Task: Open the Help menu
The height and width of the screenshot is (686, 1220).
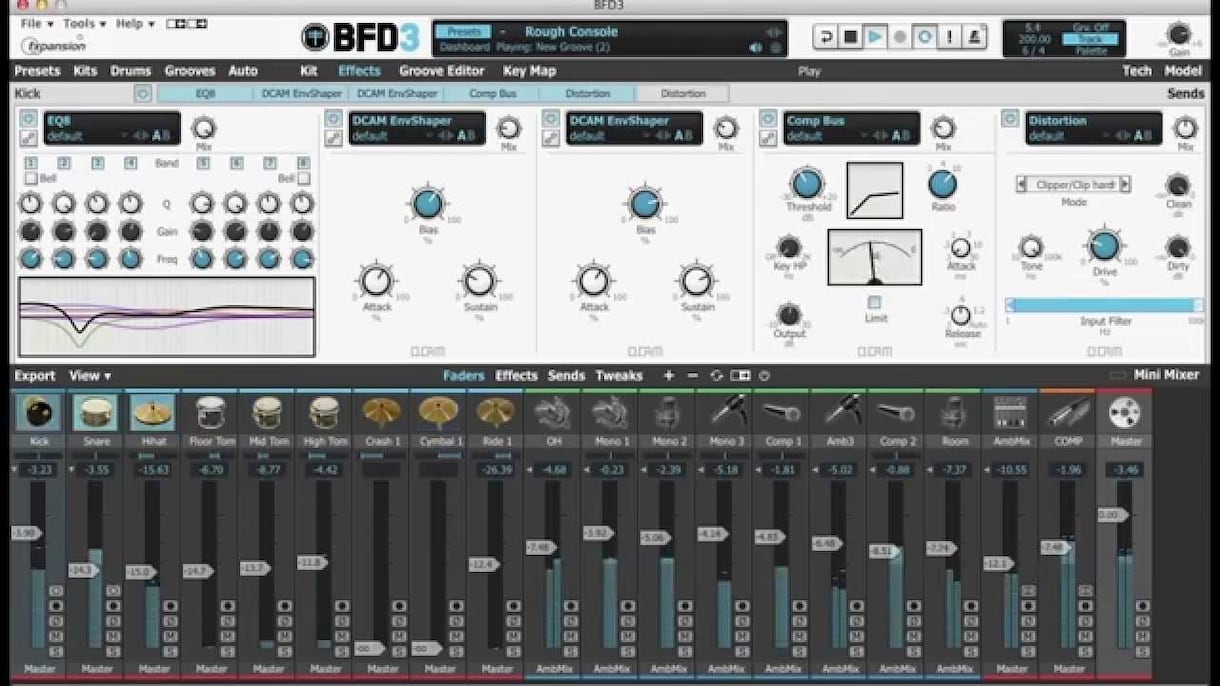Action: tap(135, 23)
